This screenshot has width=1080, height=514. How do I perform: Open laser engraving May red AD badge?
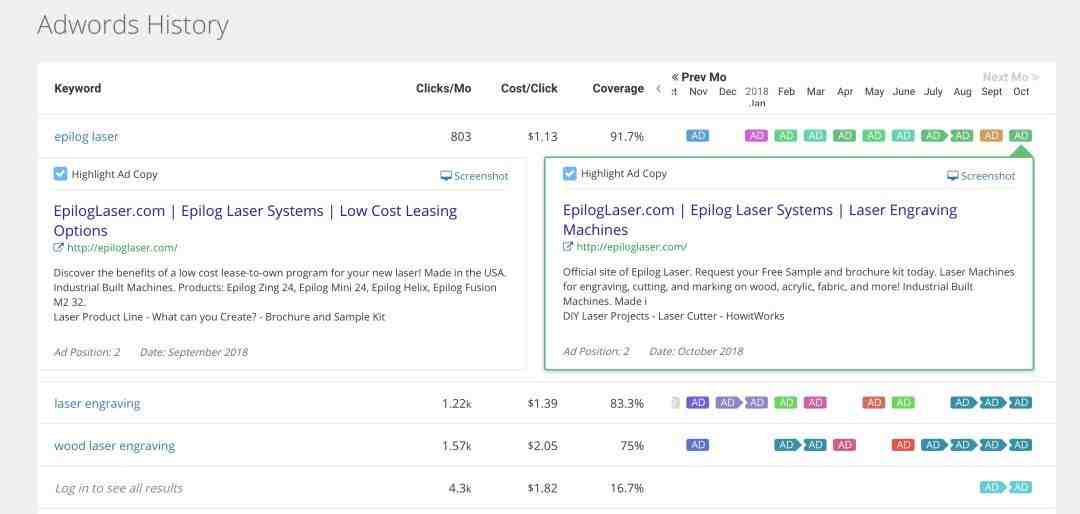tap(874, 402)
